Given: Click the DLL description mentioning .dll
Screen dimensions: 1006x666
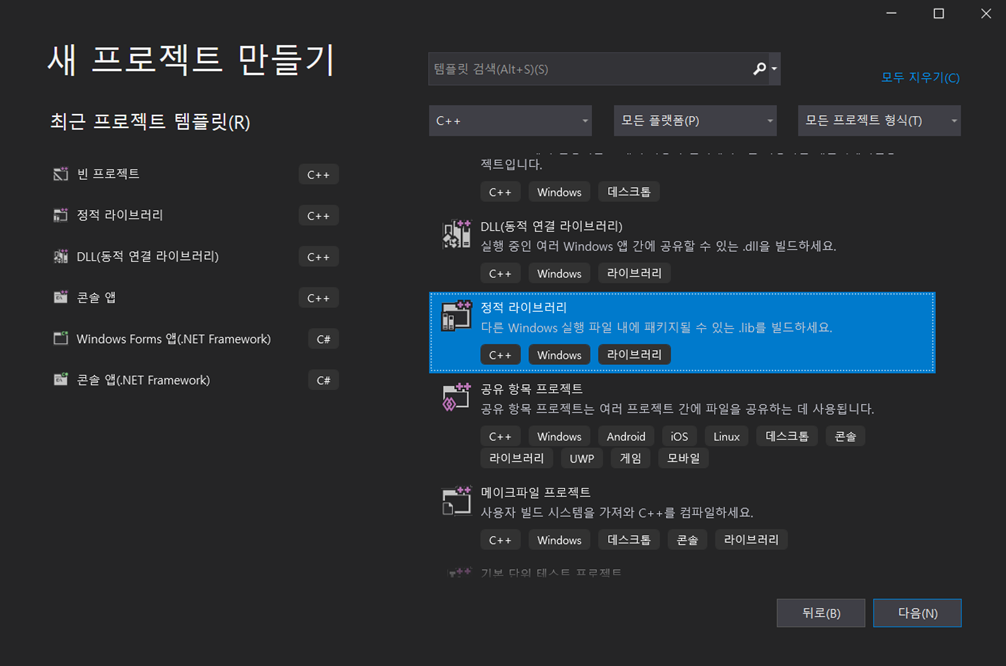Looking at the screenshot, I should (x=658, y=246).
